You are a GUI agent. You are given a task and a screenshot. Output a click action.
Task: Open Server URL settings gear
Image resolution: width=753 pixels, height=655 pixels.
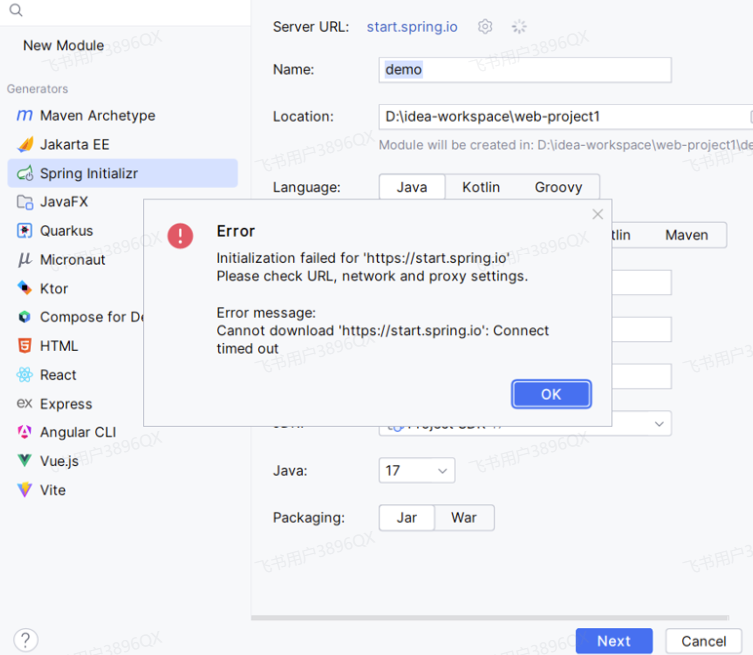(x=485, y=26)
